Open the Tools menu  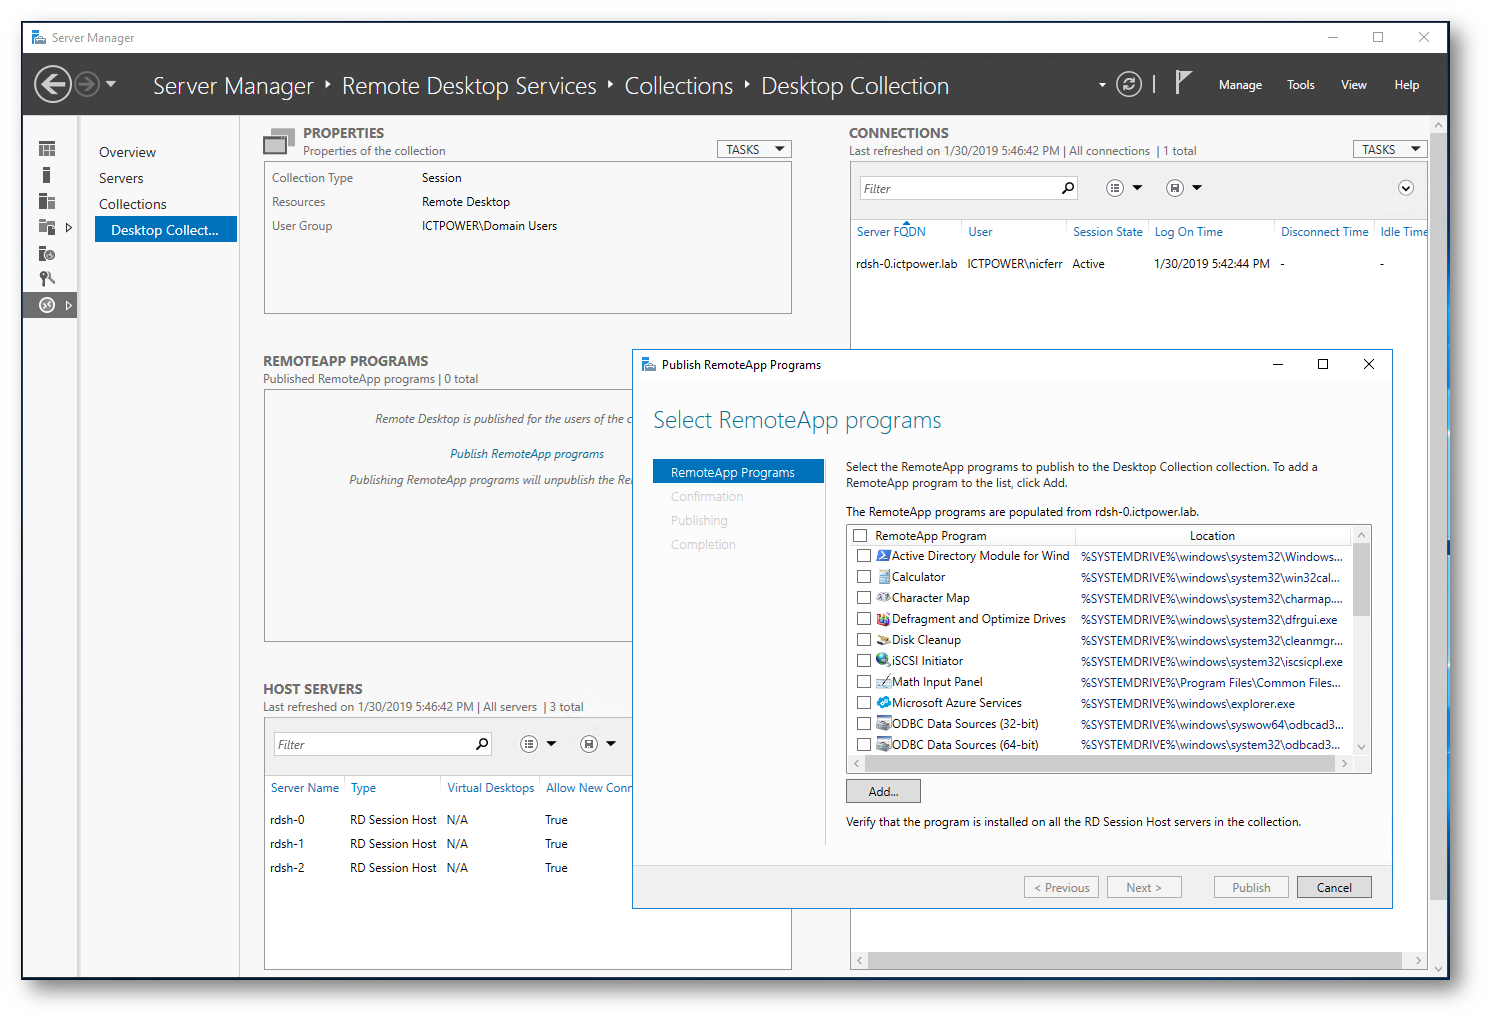(1301, 85)
